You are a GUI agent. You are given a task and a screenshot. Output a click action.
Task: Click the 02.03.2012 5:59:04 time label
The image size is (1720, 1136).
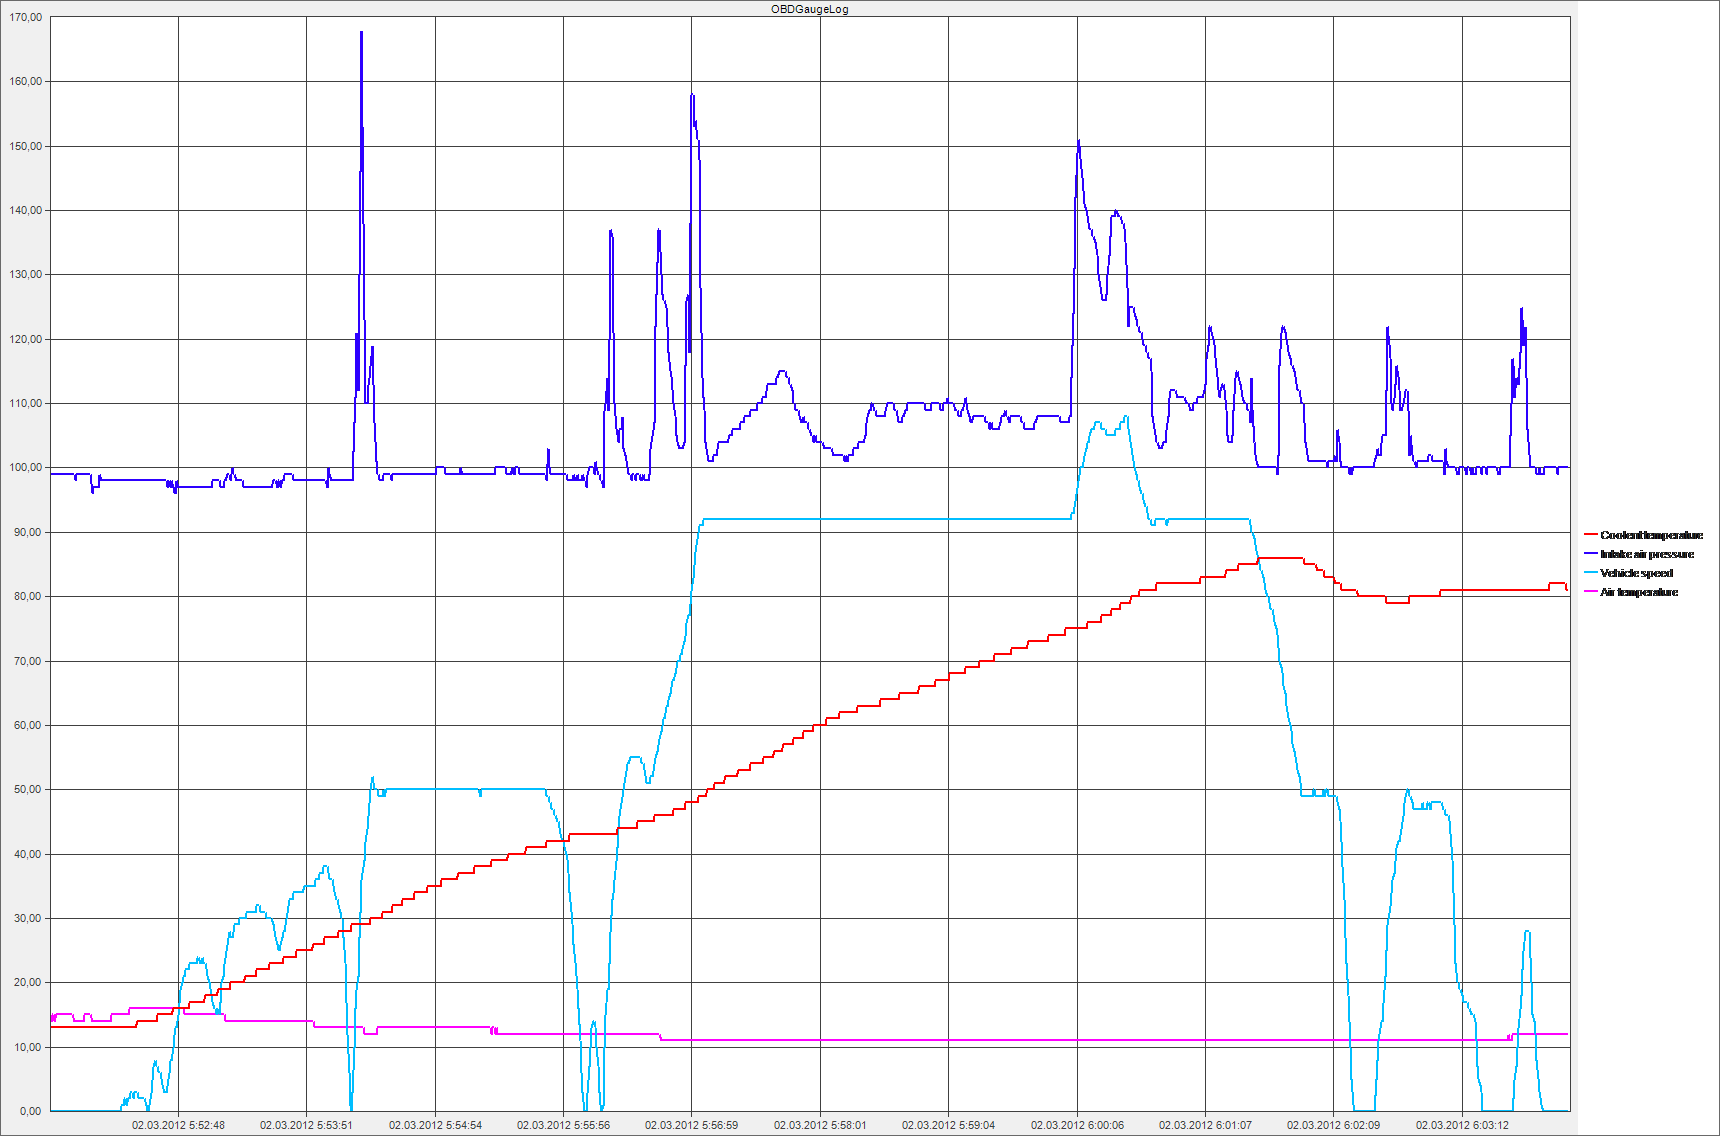[948, 1125]
